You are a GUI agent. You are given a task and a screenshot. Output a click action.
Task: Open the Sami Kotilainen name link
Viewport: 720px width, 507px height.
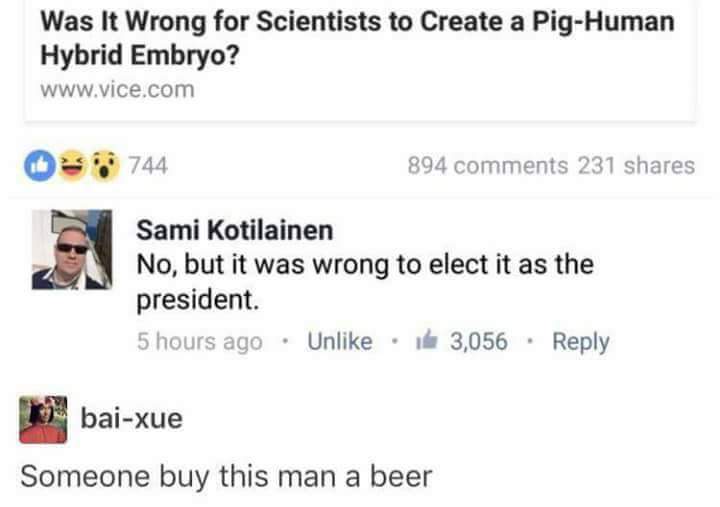[x=234, y=229]
